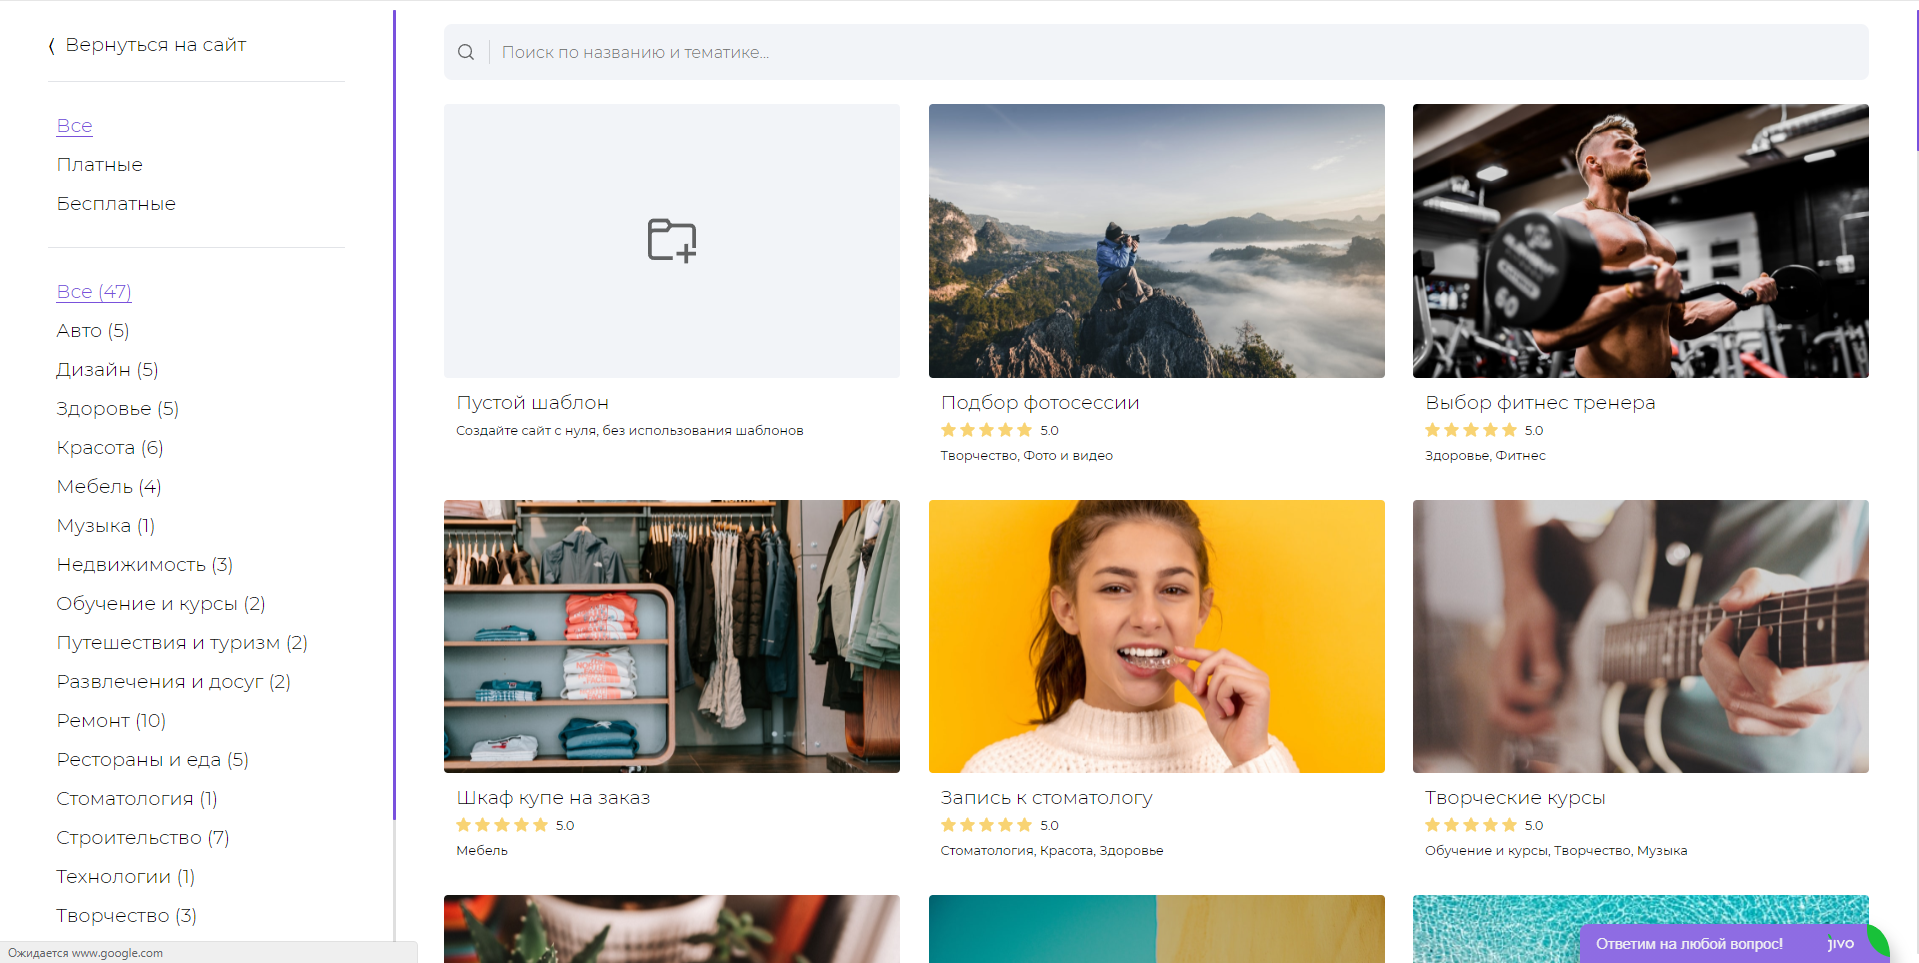Open the Мебель (4) category
1919x963 pixels.
(x=109, y=487)
